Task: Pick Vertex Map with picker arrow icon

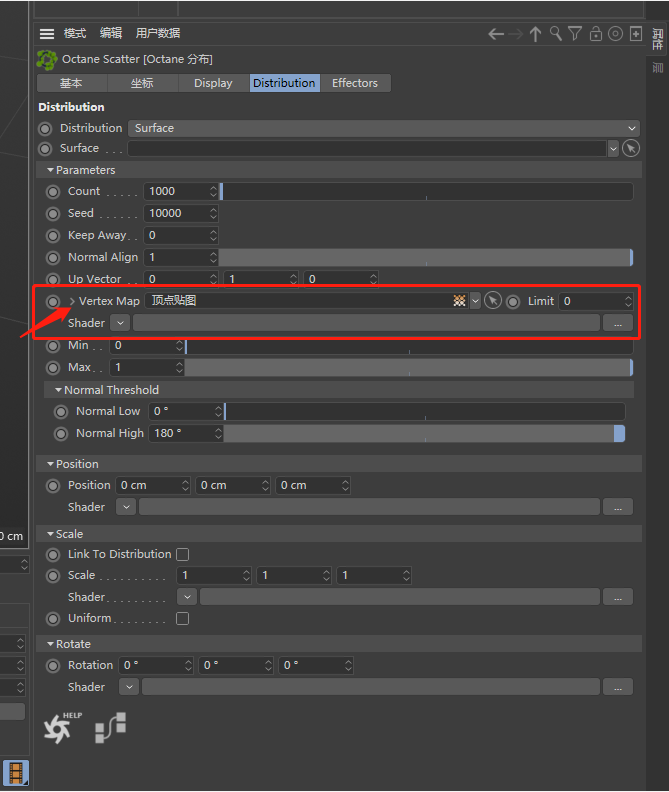Action: pyautogui.click(x=493, y=301)
